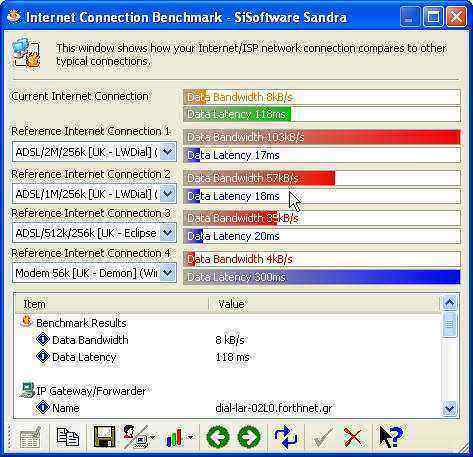
Task: Click the Reference Internet Connection 4 label
Action: (91, 253)
